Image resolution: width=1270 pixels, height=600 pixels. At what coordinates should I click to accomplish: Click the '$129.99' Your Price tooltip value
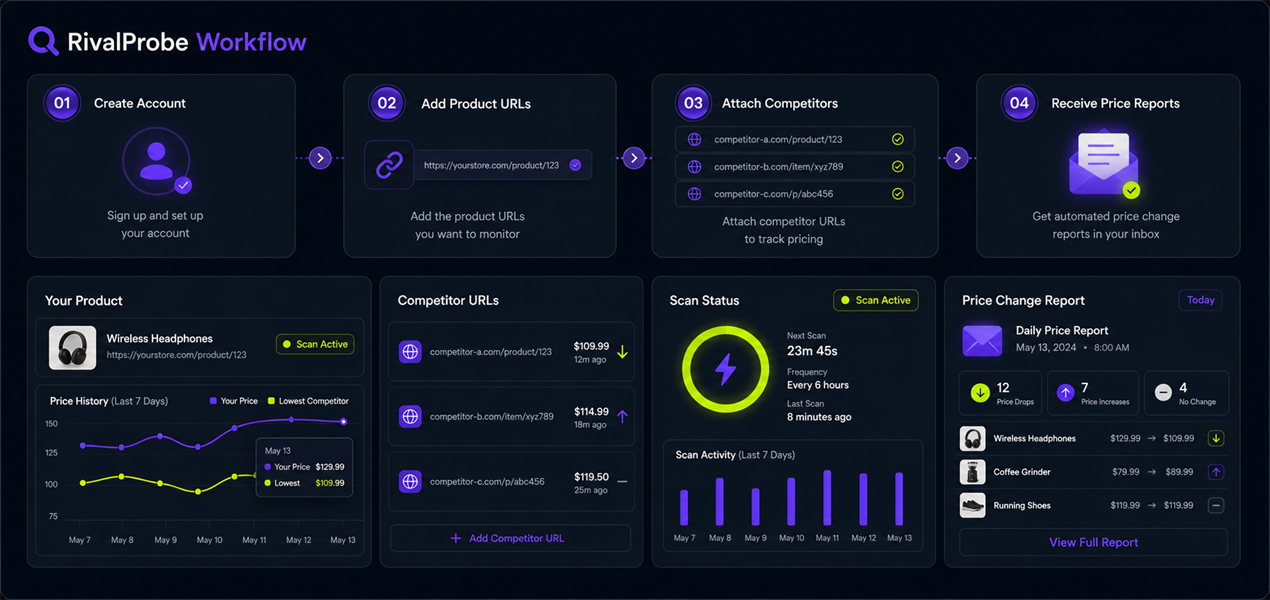329,467
